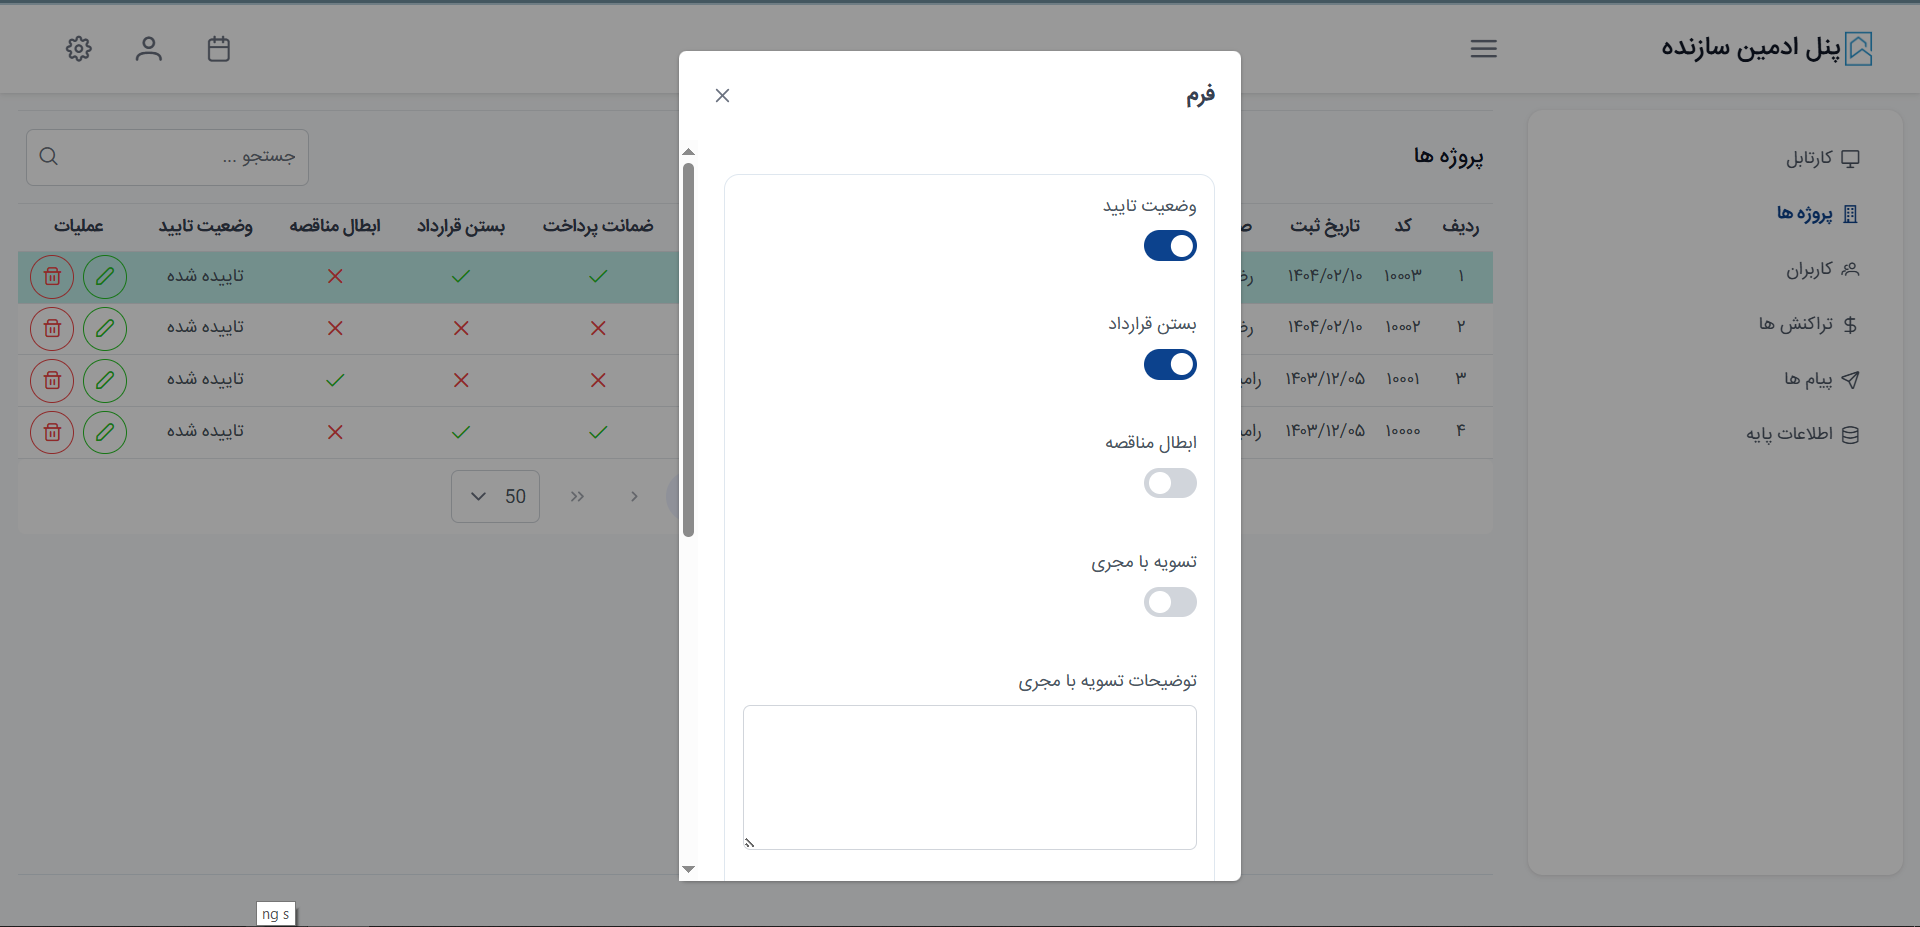Enable the تسویه با مجری switch
The width and height of the screenshot is (1920, 927).
1170,603
